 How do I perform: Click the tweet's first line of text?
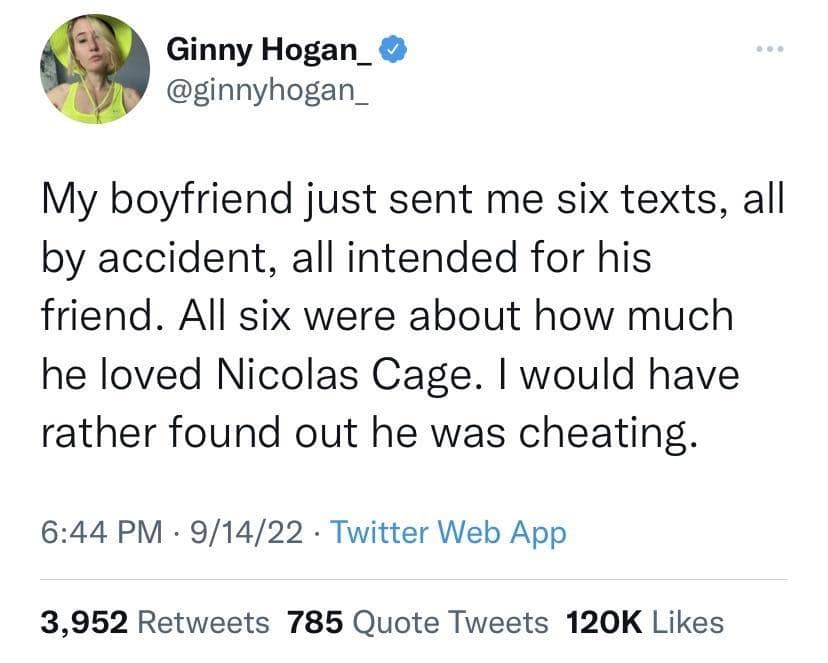pyautogui.click(x=413, y=200)
